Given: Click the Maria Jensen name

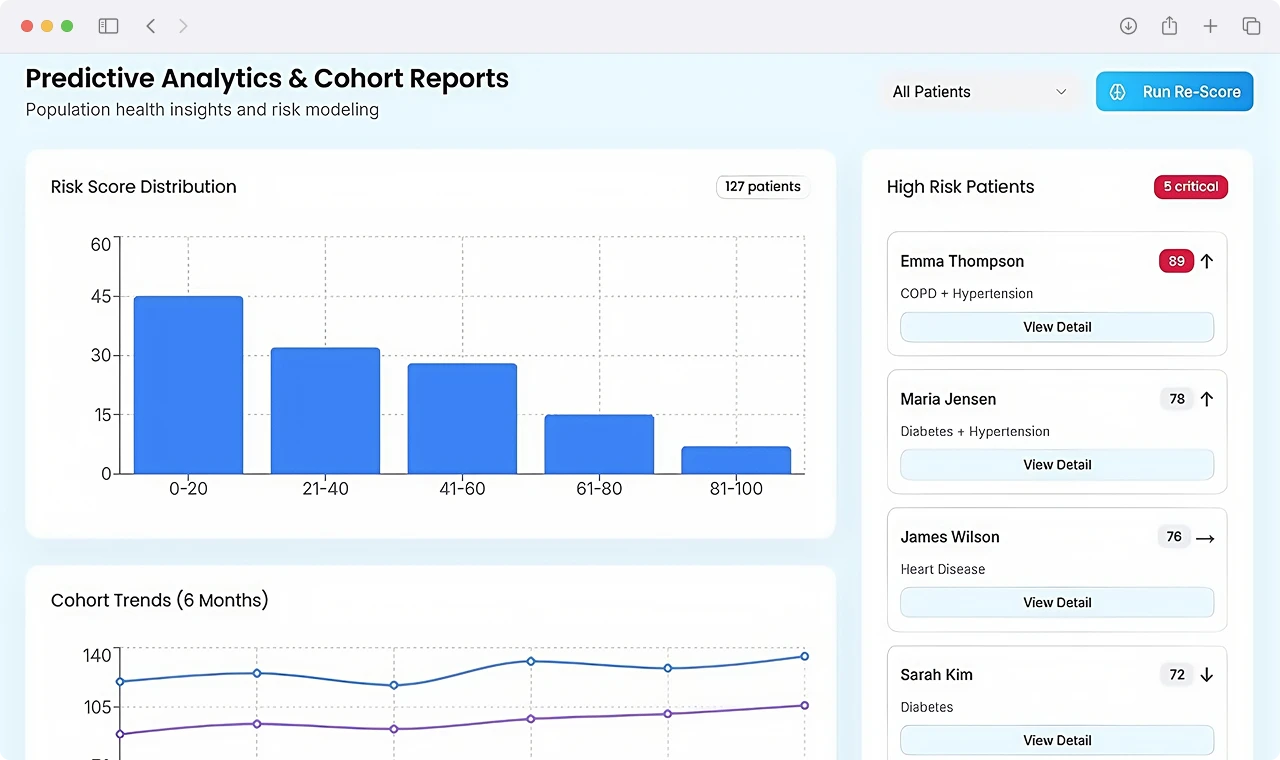Looking at the screenshot, I should click(948, 399).
